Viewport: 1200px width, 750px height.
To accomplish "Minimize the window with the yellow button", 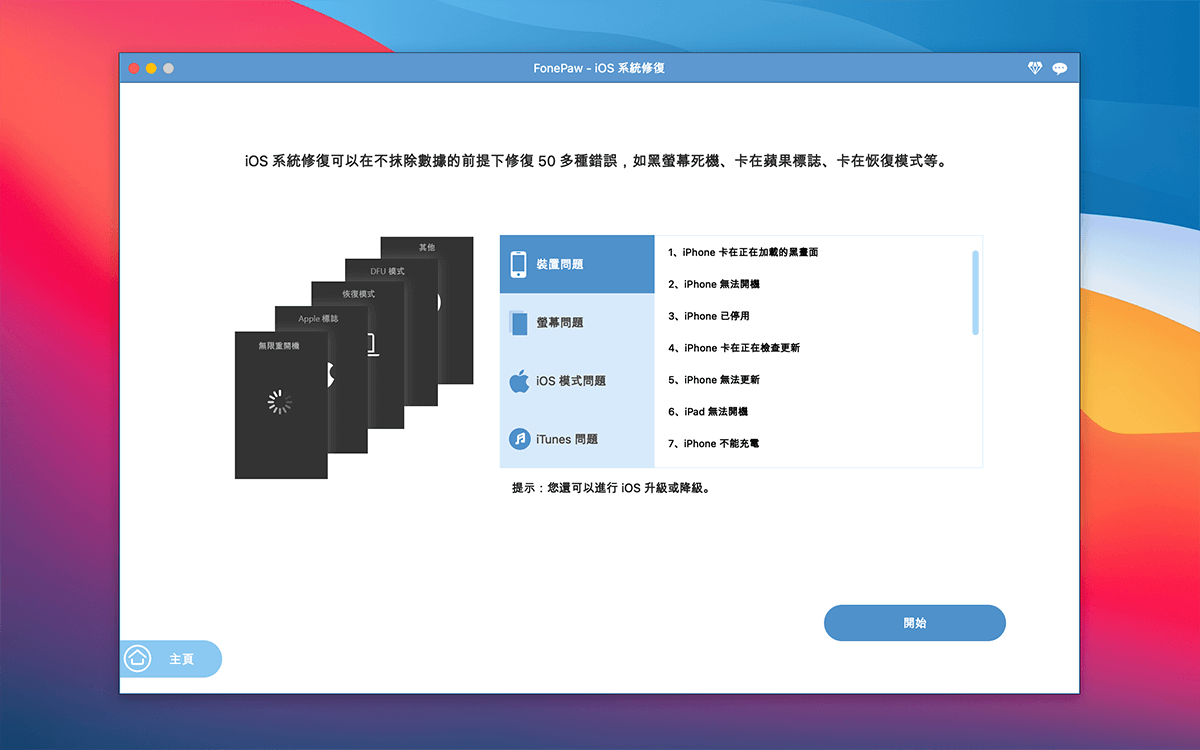I will click(x=151, y=68).
